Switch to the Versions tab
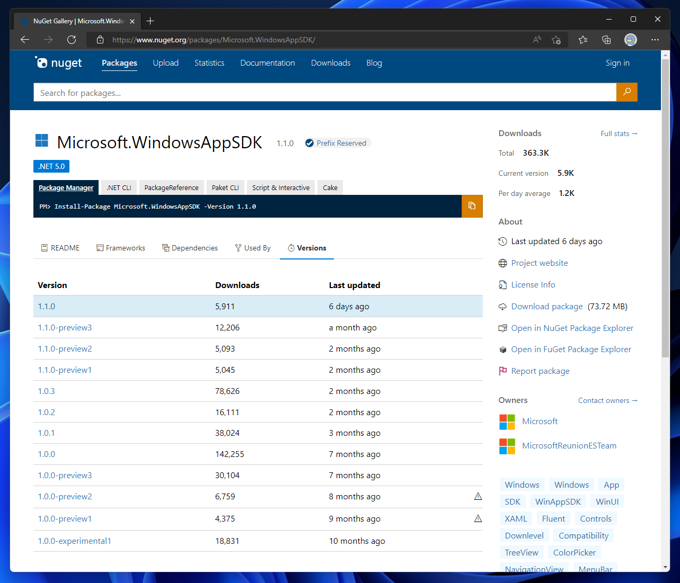680x583 pixels. (307, 248)
